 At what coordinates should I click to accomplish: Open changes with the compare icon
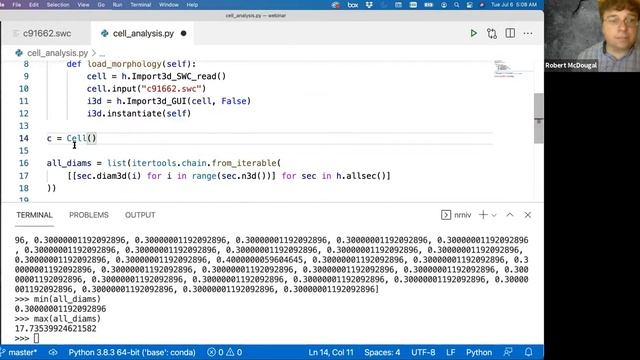492,33
